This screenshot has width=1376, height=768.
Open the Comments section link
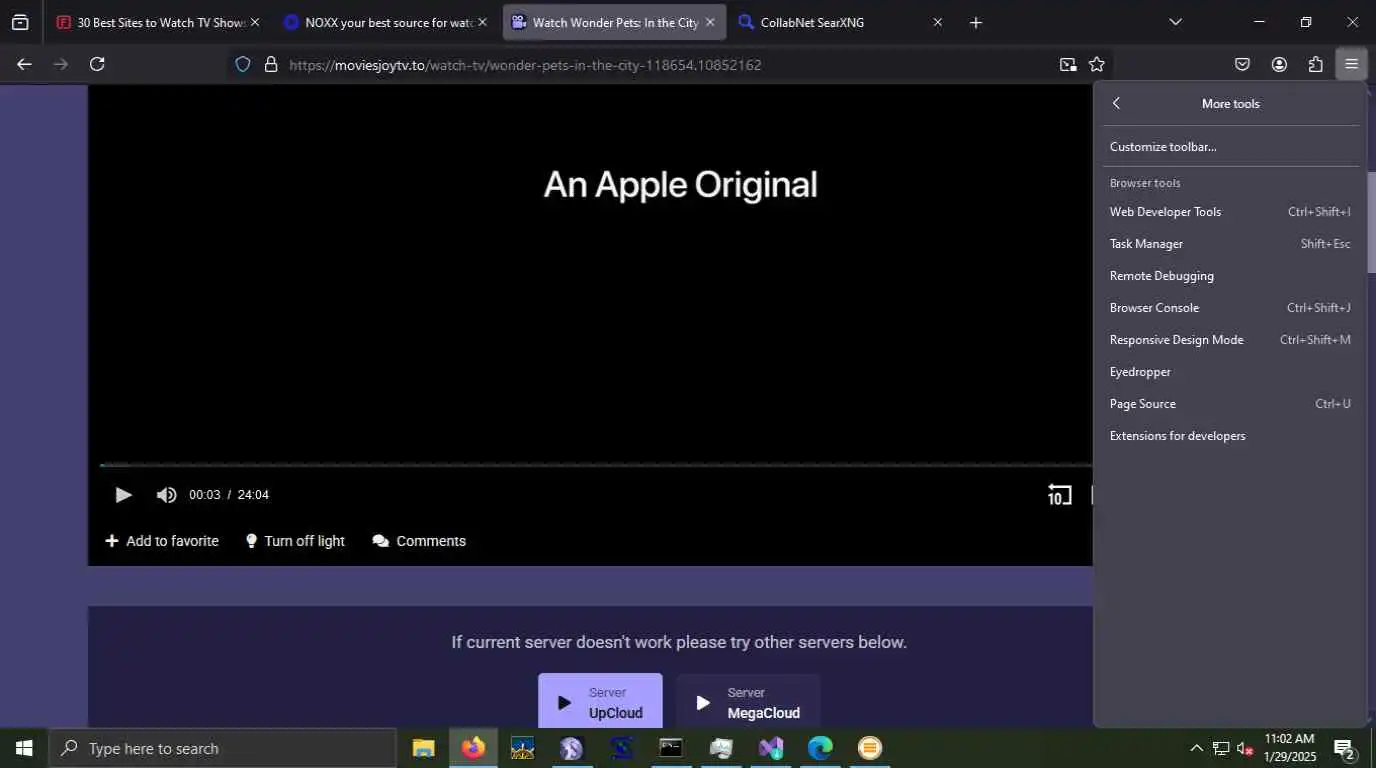[x=419, y=541]
